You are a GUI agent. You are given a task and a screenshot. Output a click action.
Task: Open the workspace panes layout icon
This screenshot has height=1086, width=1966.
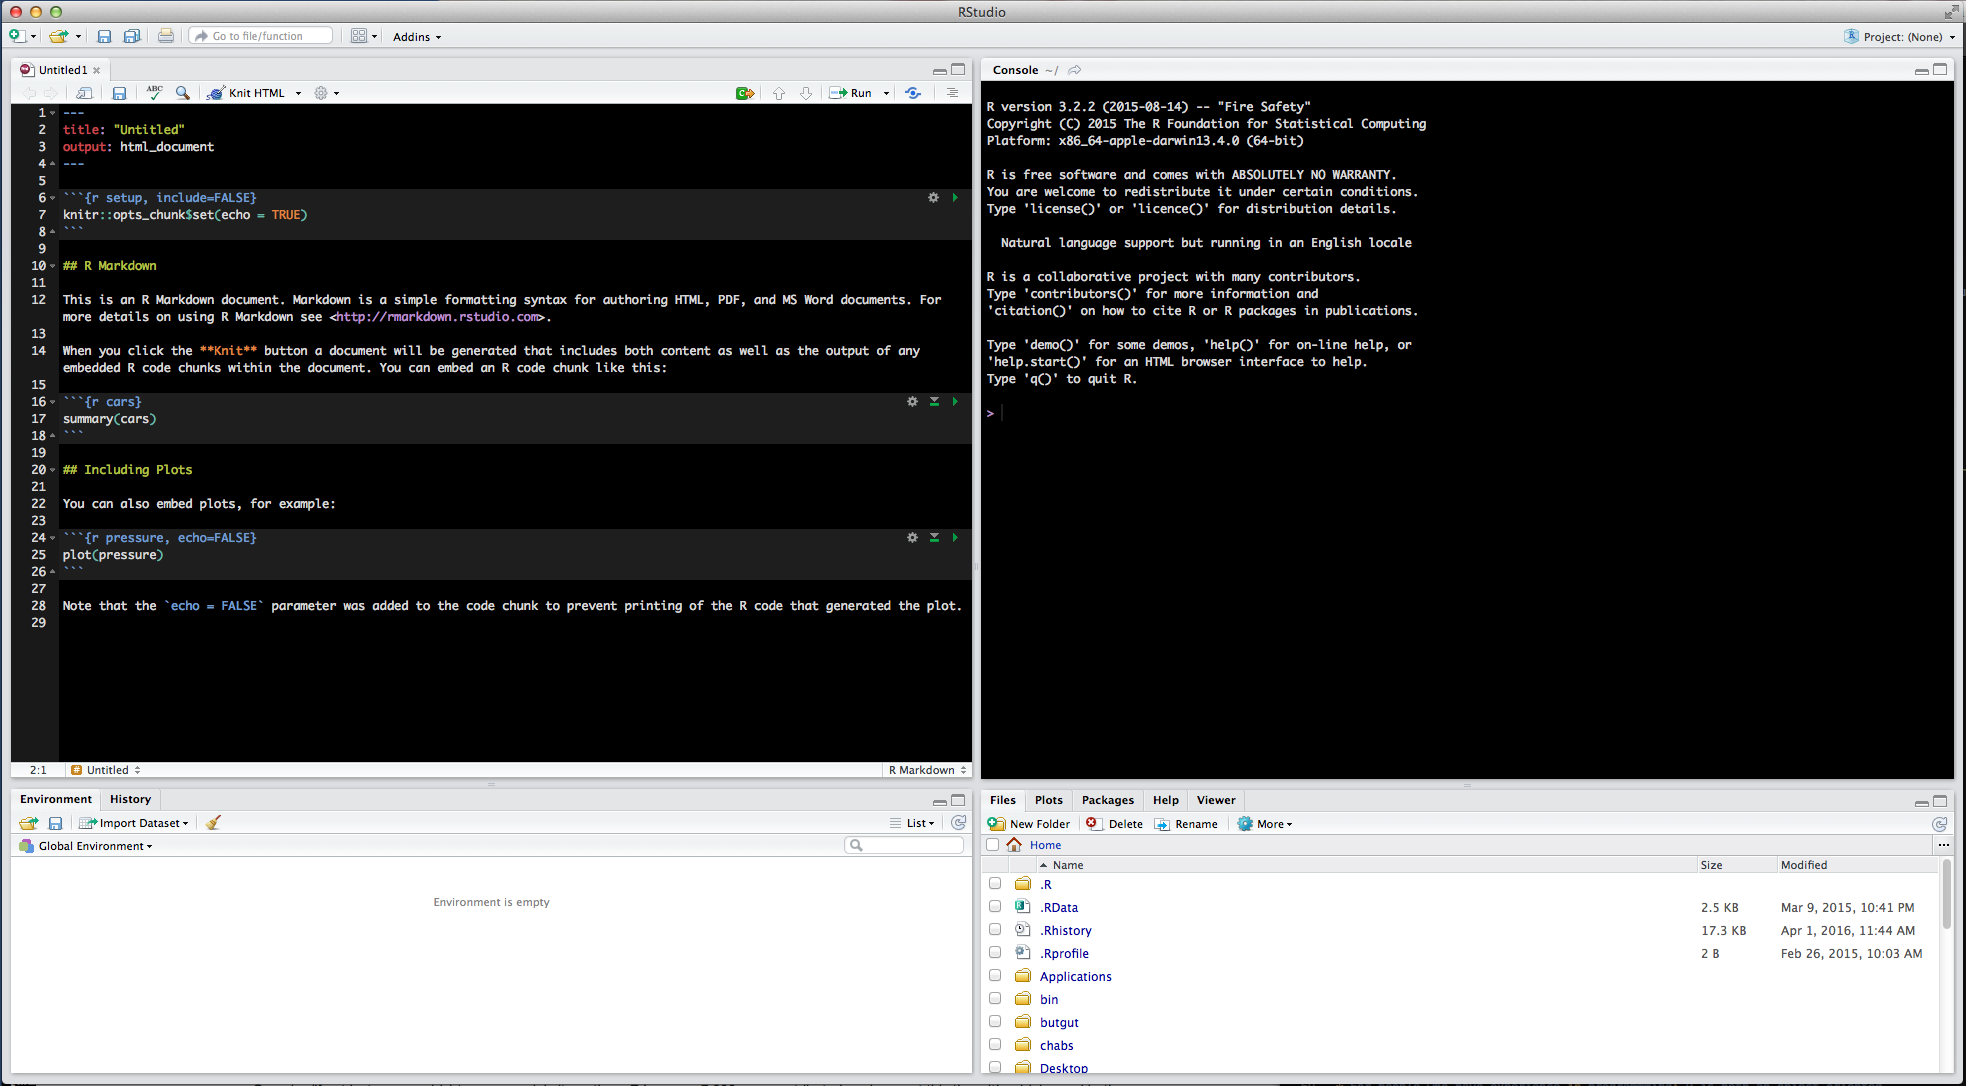point(359,36)
